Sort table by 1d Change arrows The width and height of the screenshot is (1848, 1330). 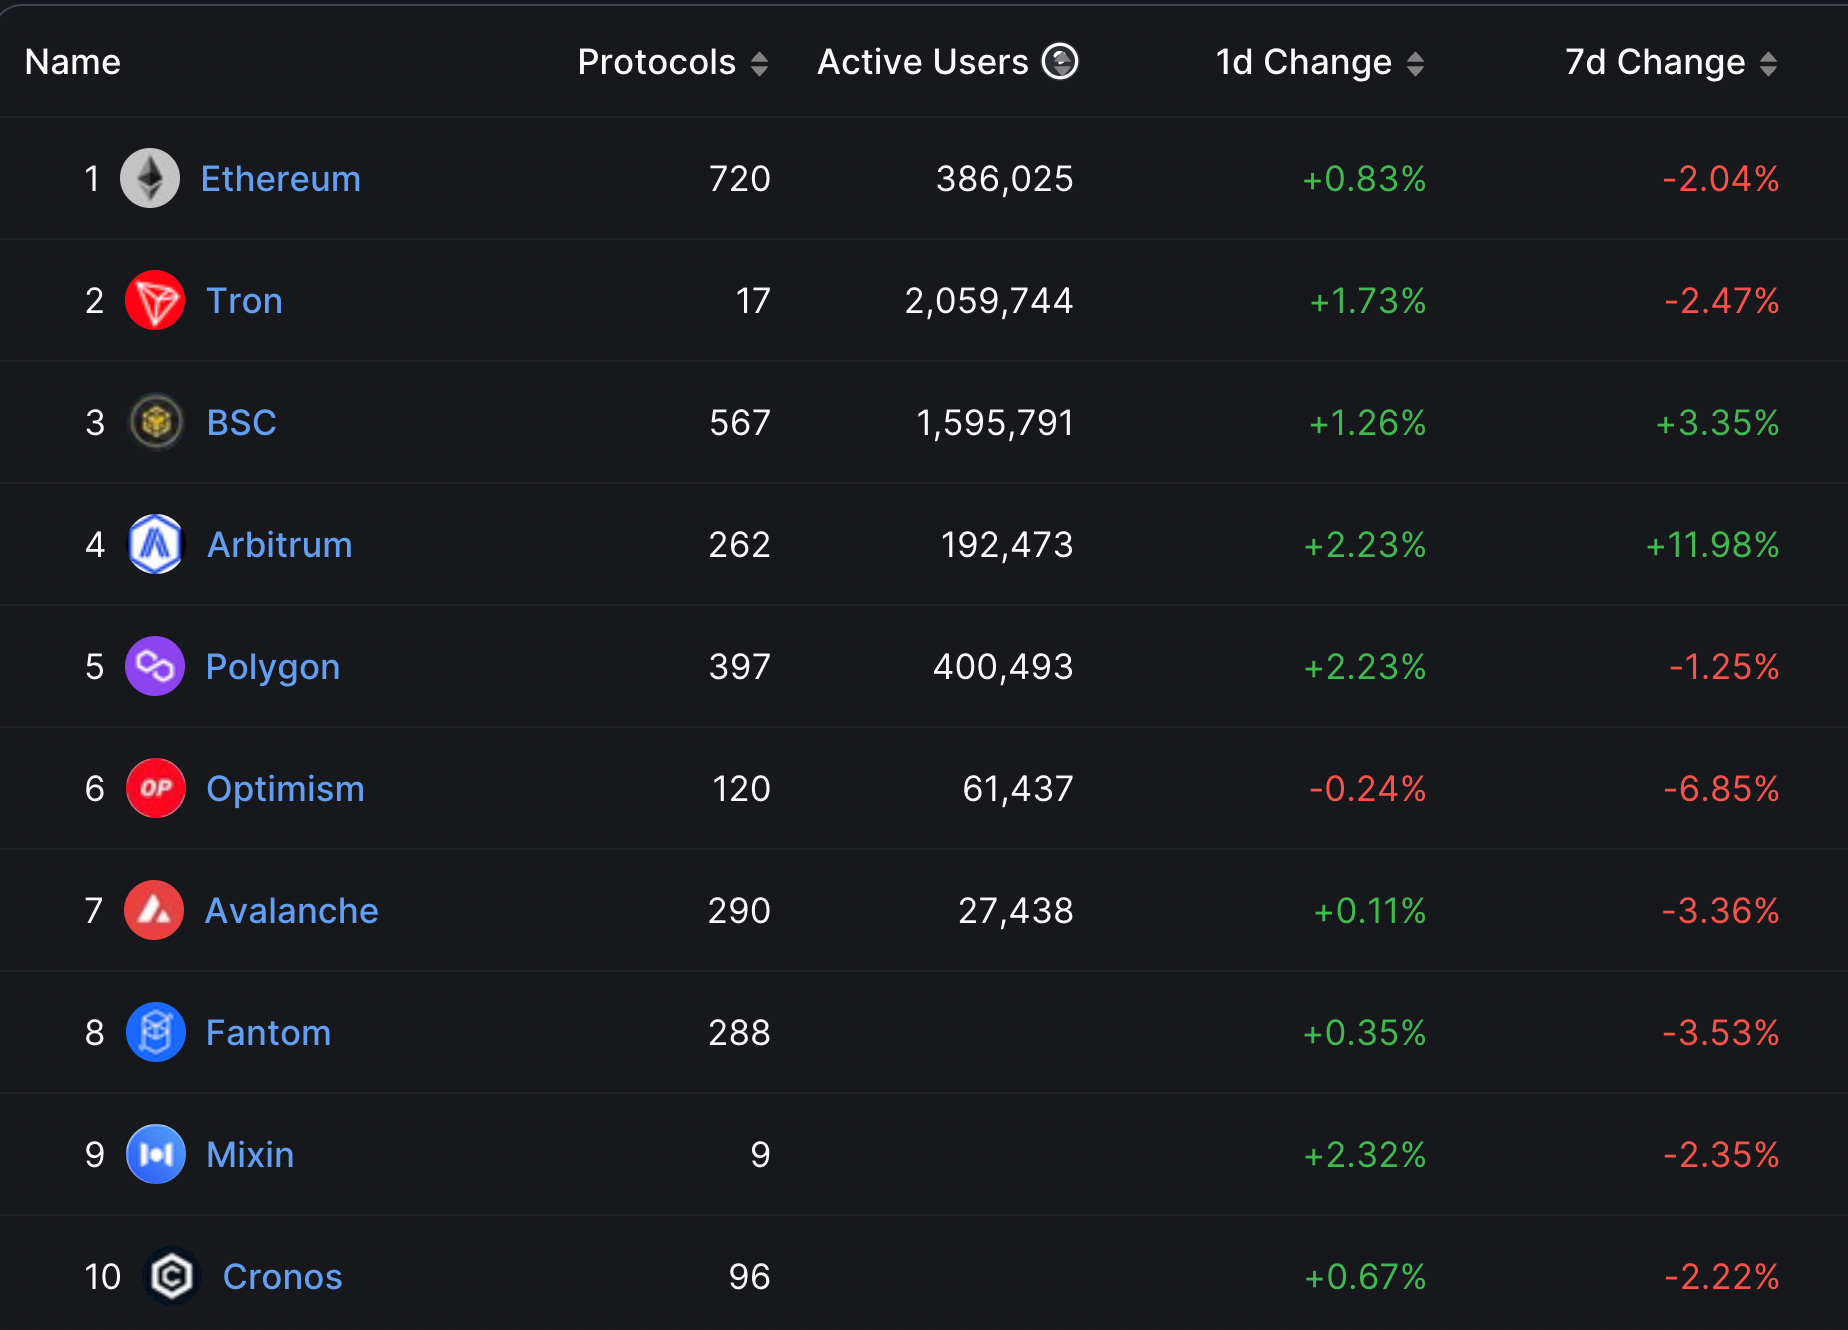tap(1415, 64)
